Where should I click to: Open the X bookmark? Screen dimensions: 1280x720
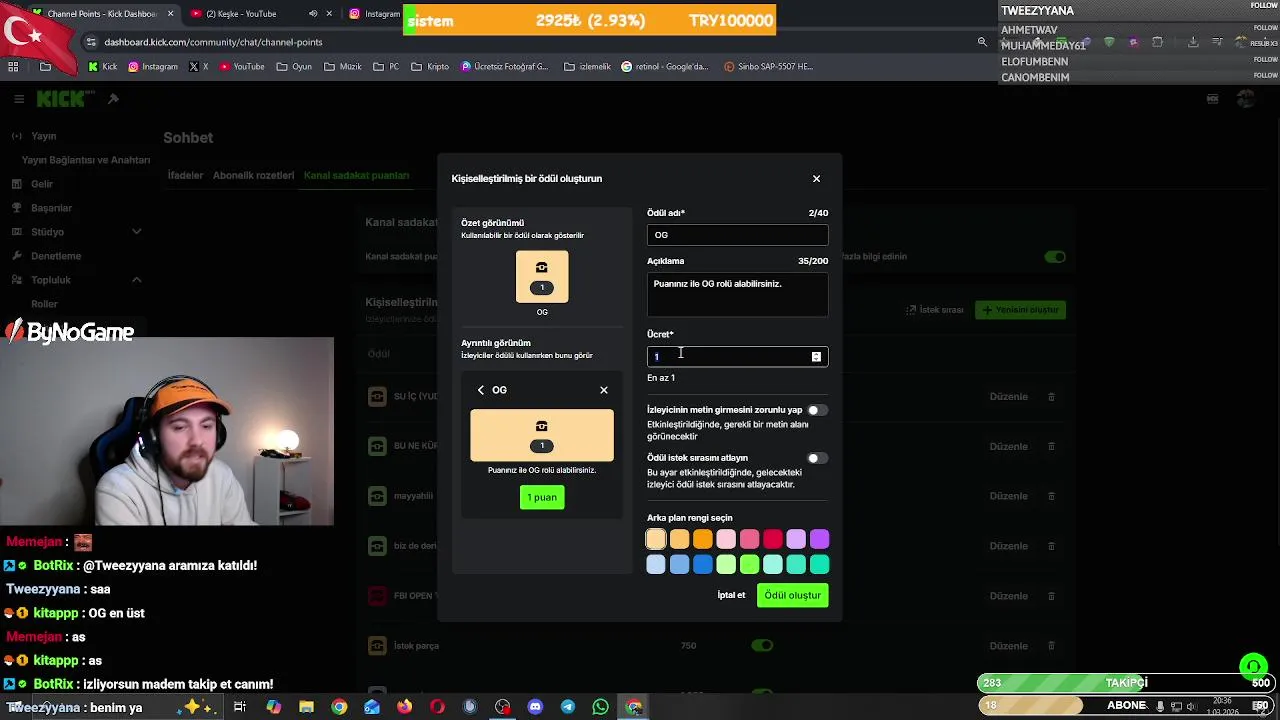point(199,67)
